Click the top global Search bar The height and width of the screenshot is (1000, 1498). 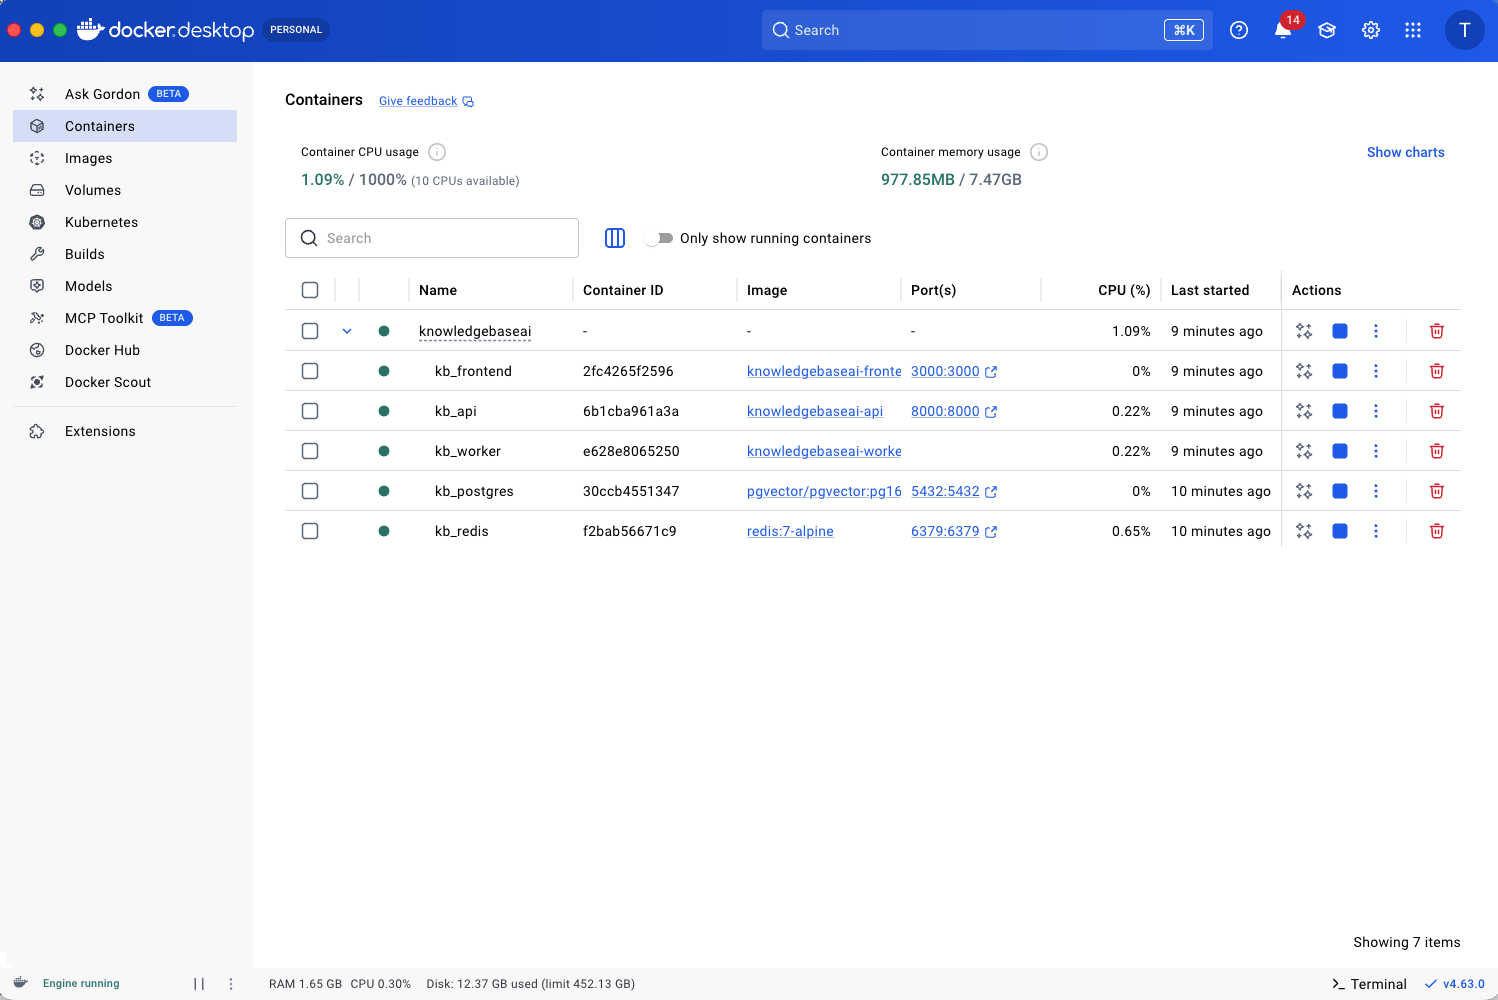point(987,30)
